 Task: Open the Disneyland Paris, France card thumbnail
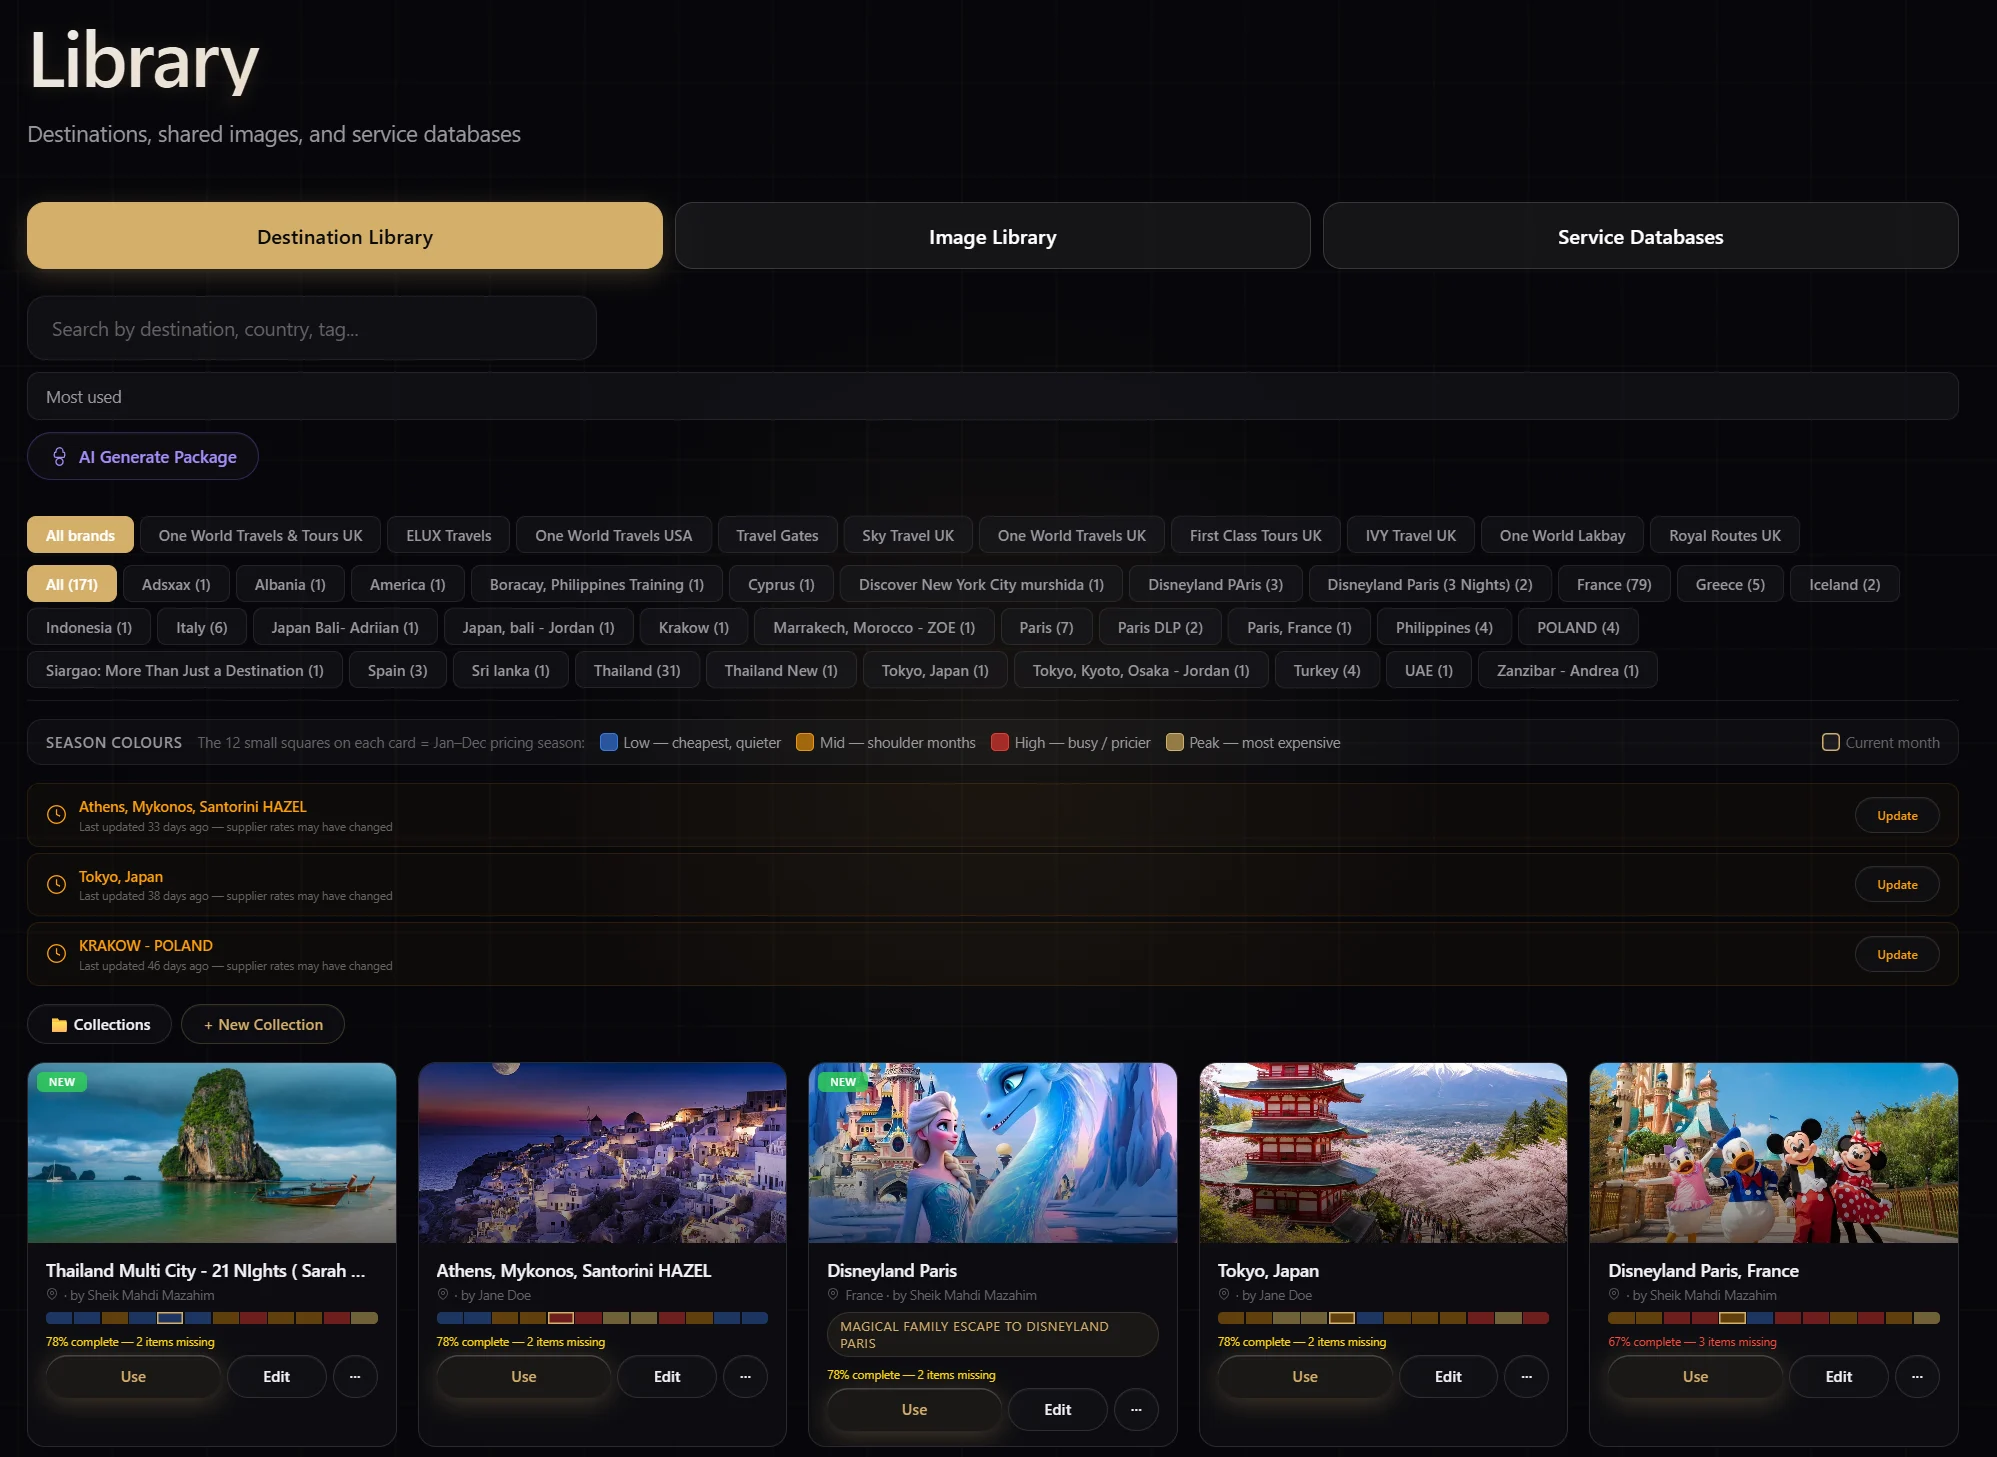1773,1153
